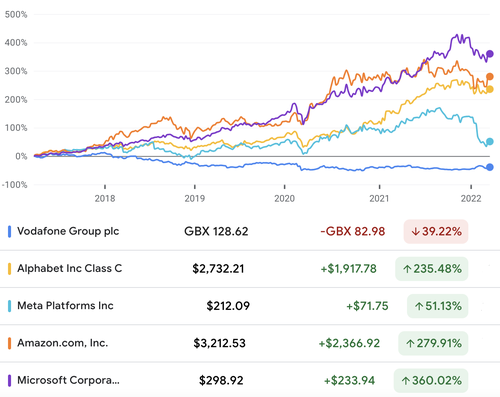Click the change value -GBX 82.98
This screenshot has width=500, height=397.
(353, 231)
